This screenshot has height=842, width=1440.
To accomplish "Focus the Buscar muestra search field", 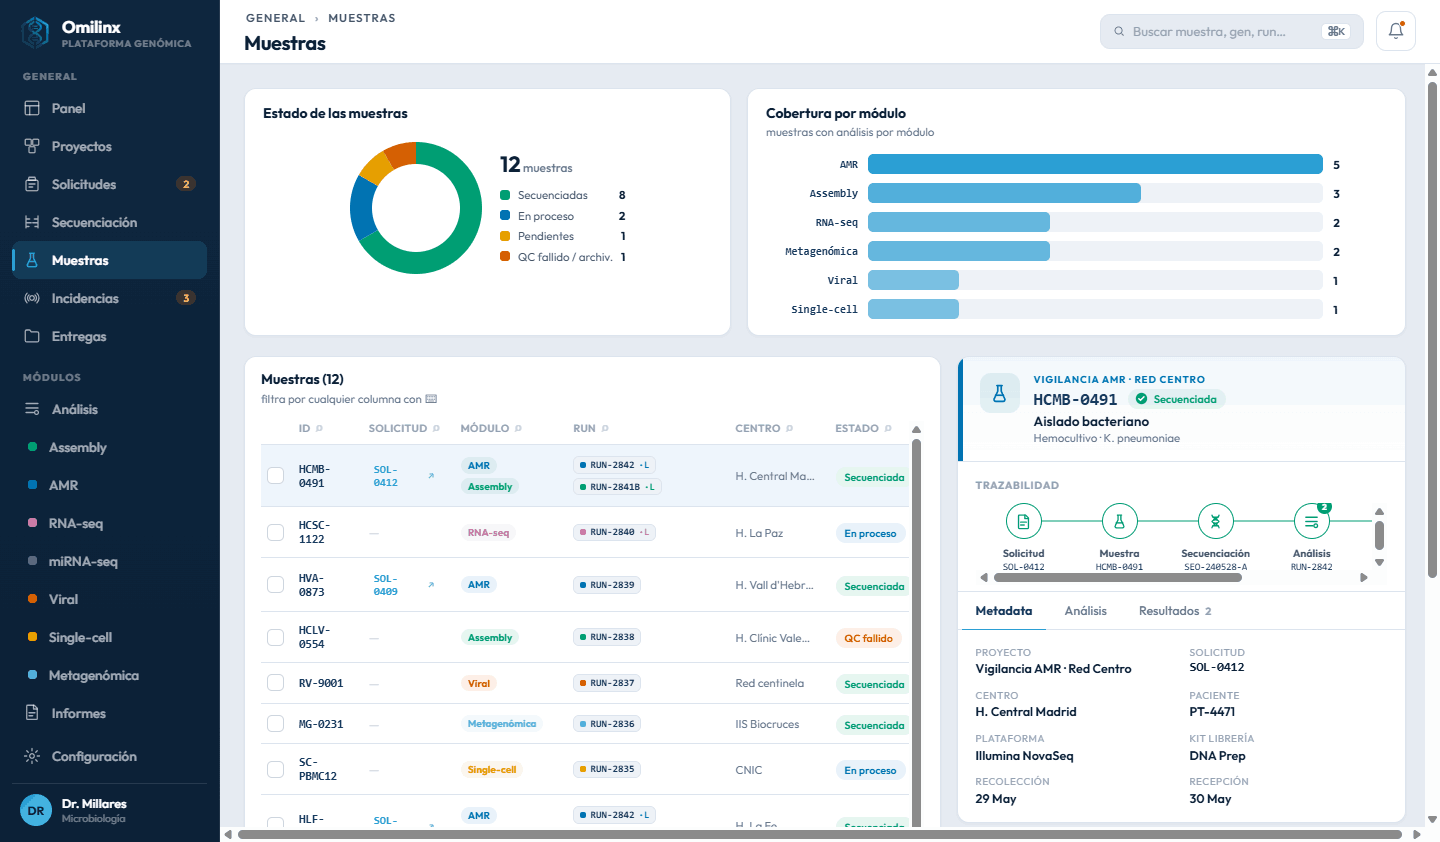I will (x=1231, y=31).
